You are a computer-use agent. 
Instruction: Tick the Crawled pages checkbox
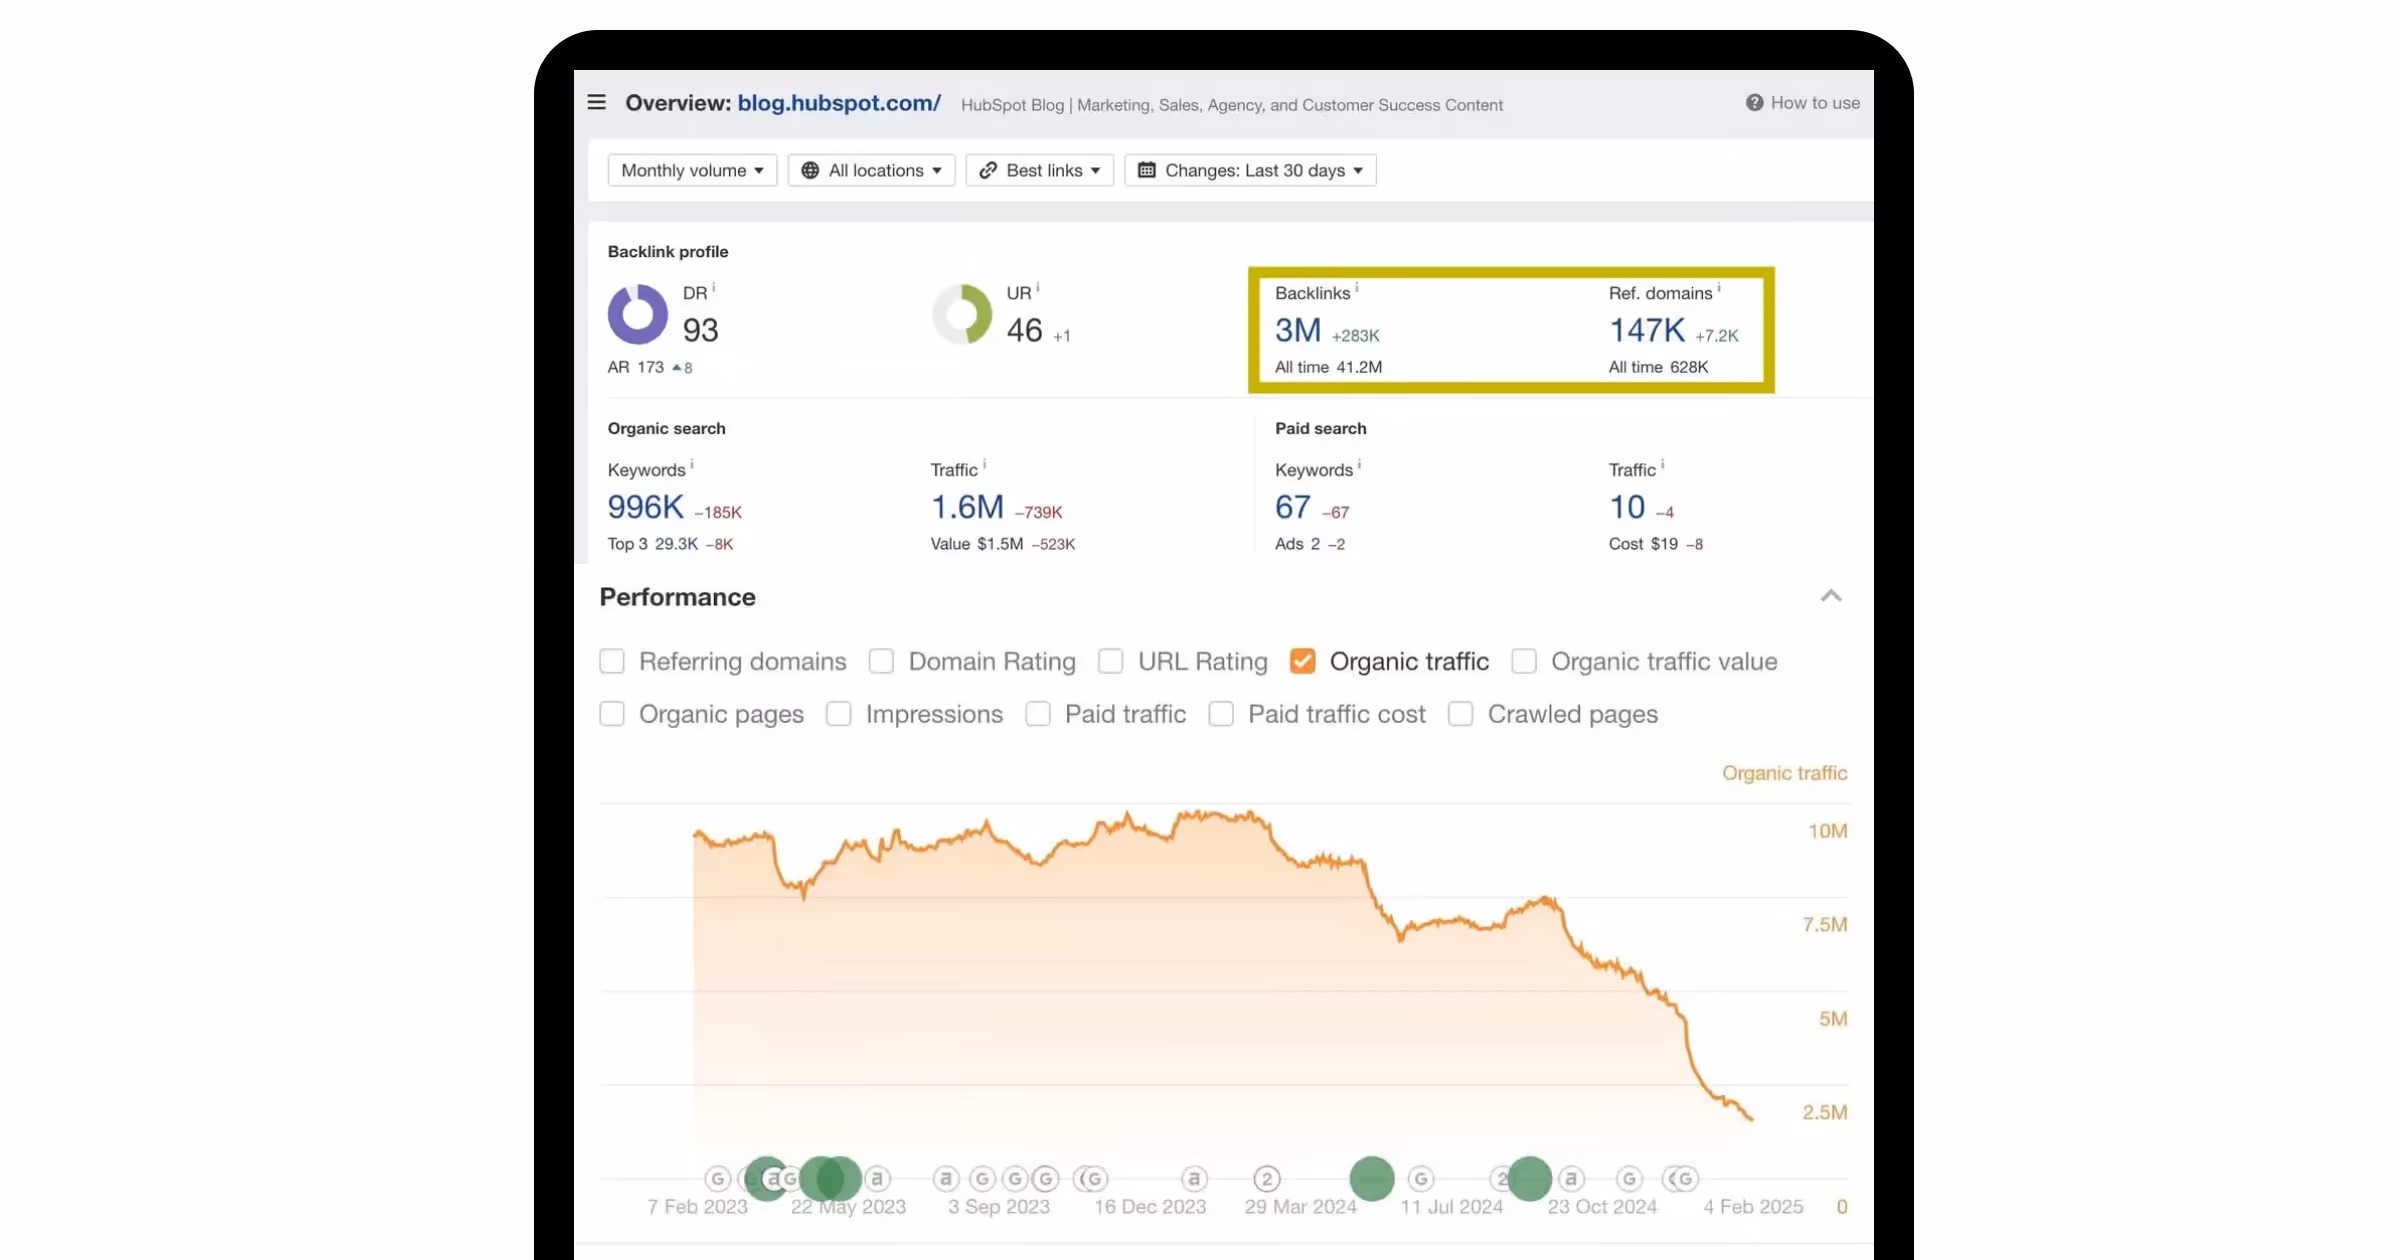1460,714
